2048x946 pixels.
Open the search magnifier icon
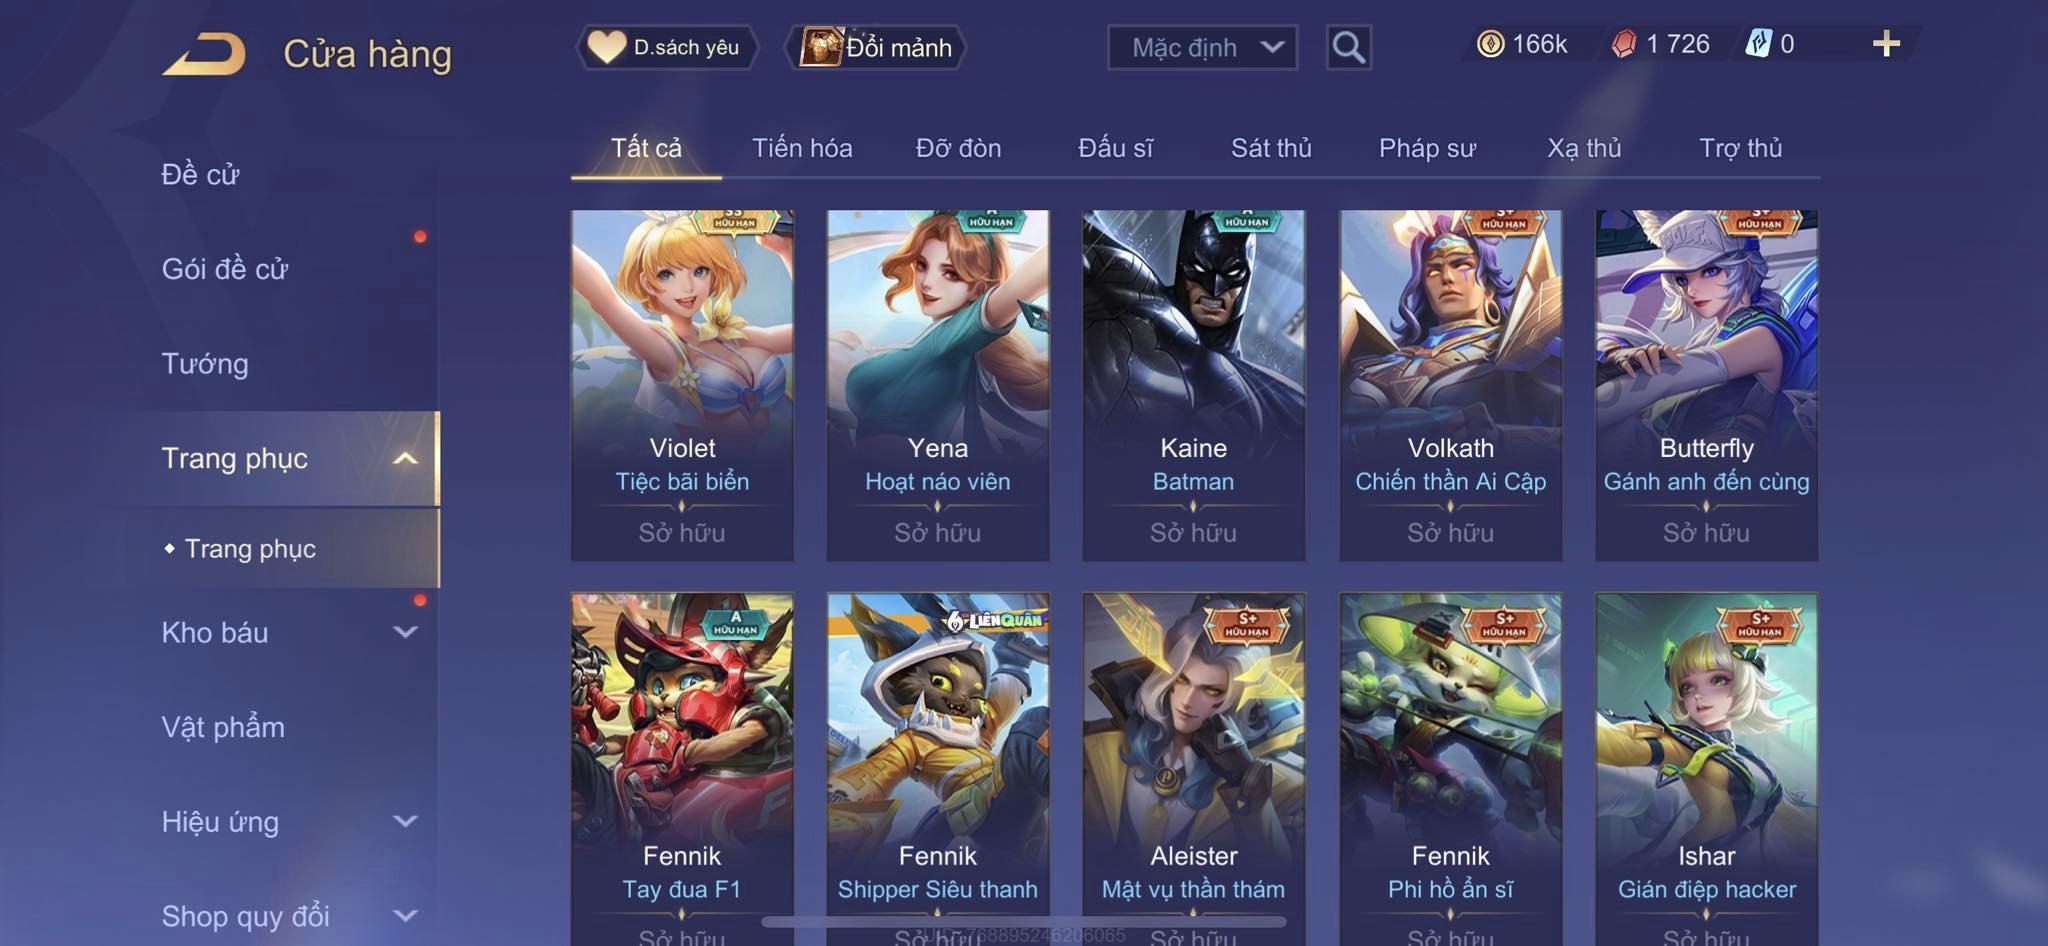[x=1348, y=47]
